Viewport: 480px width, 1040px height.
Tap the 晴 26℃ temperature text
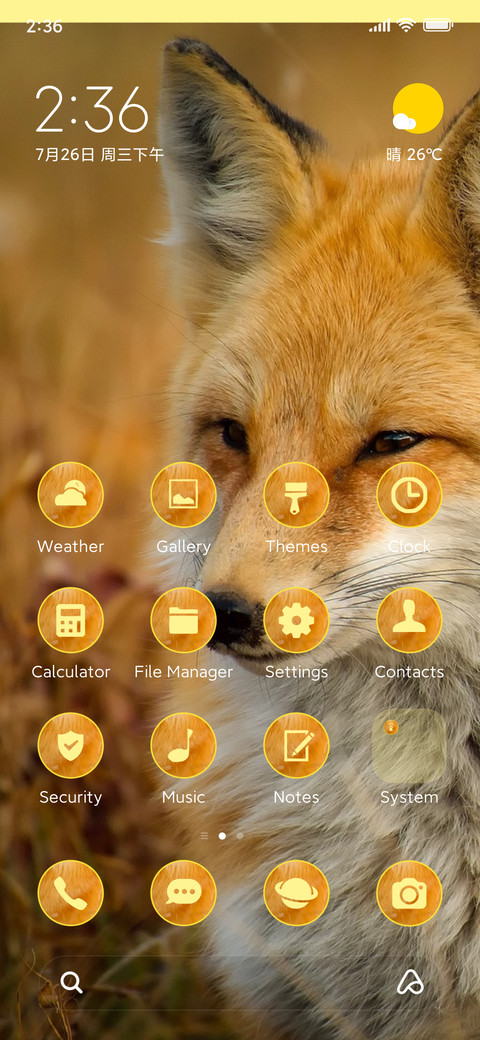(x=414, y=155)
